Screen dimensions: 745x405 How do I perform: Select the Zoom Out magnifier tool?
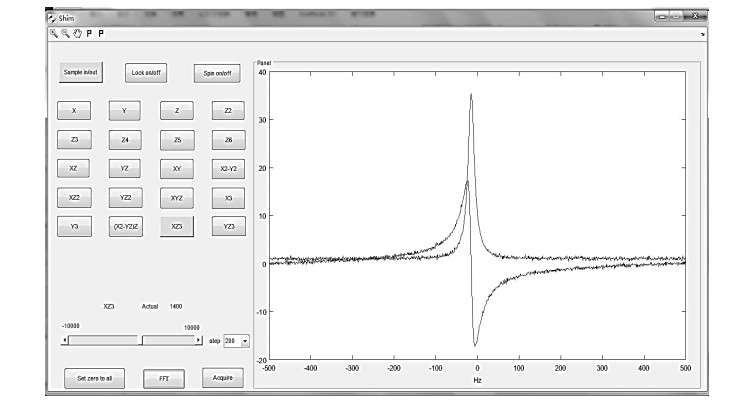pyautogui.click(x=65, y=34)
